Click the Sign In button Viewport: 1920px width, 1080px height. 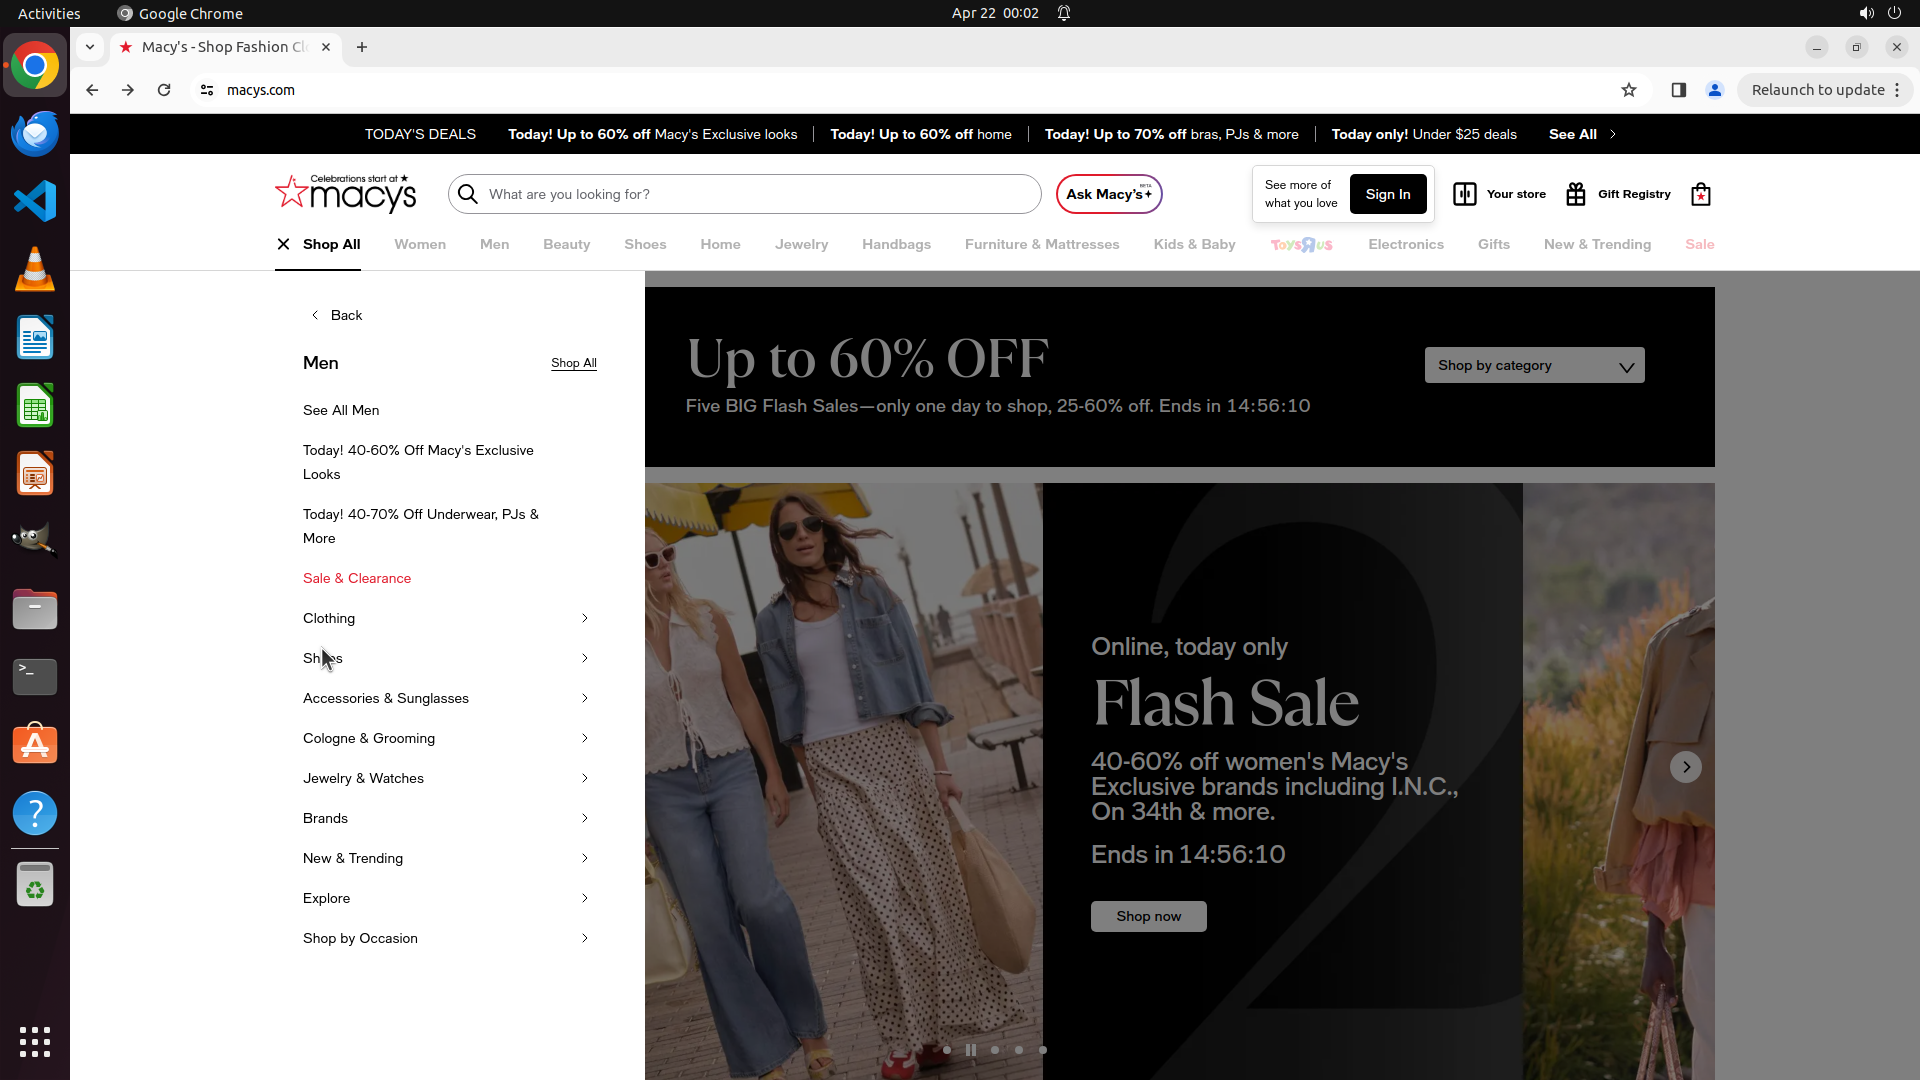tap(1387, 194)
